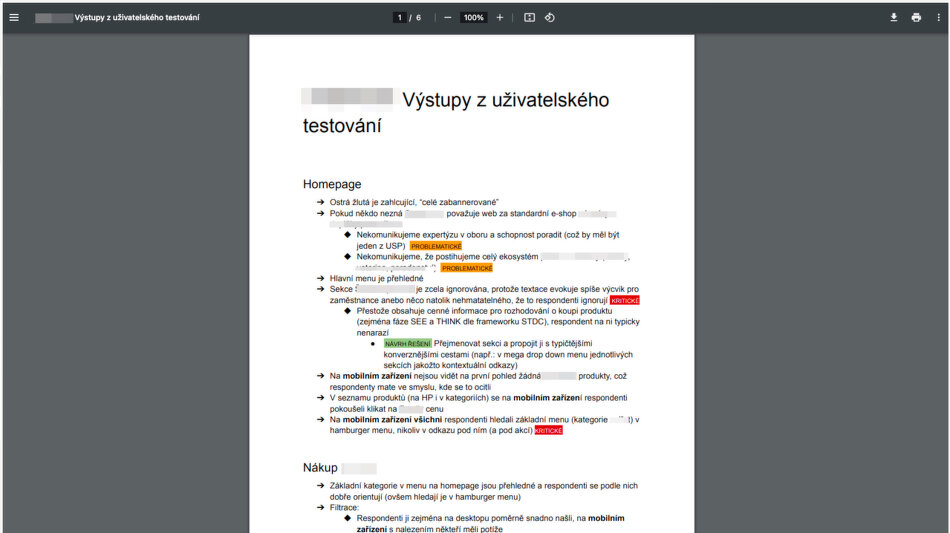Click the text 'Respondenti ji zejména na desktopu'
950x533 pixels.
pos(422,518)
